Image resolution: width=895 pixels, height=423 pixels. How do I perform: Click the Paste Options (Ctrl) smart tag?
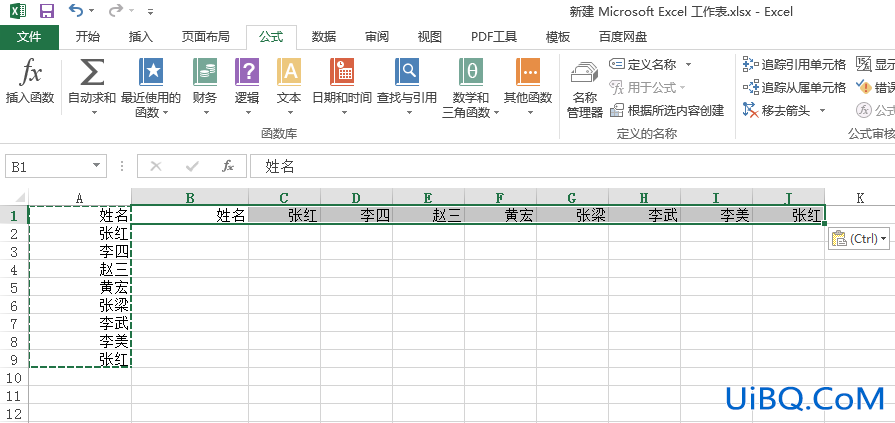point(858,239)
